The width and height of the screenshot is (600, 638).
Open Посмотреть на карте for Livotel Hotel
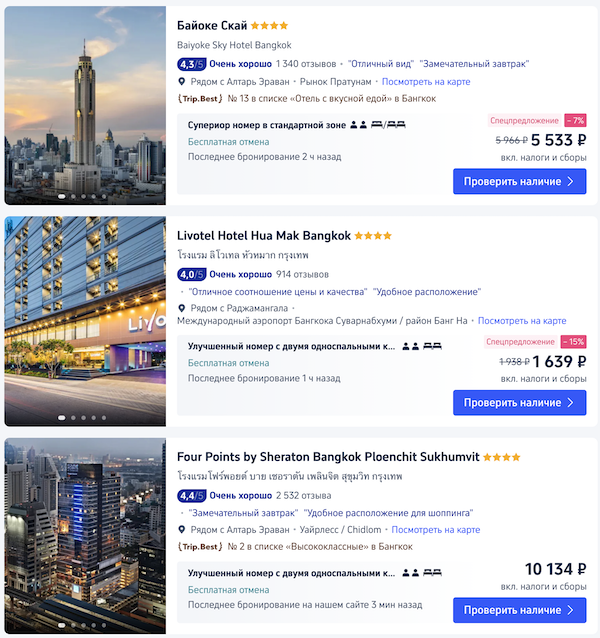click(x=522, y=321)
